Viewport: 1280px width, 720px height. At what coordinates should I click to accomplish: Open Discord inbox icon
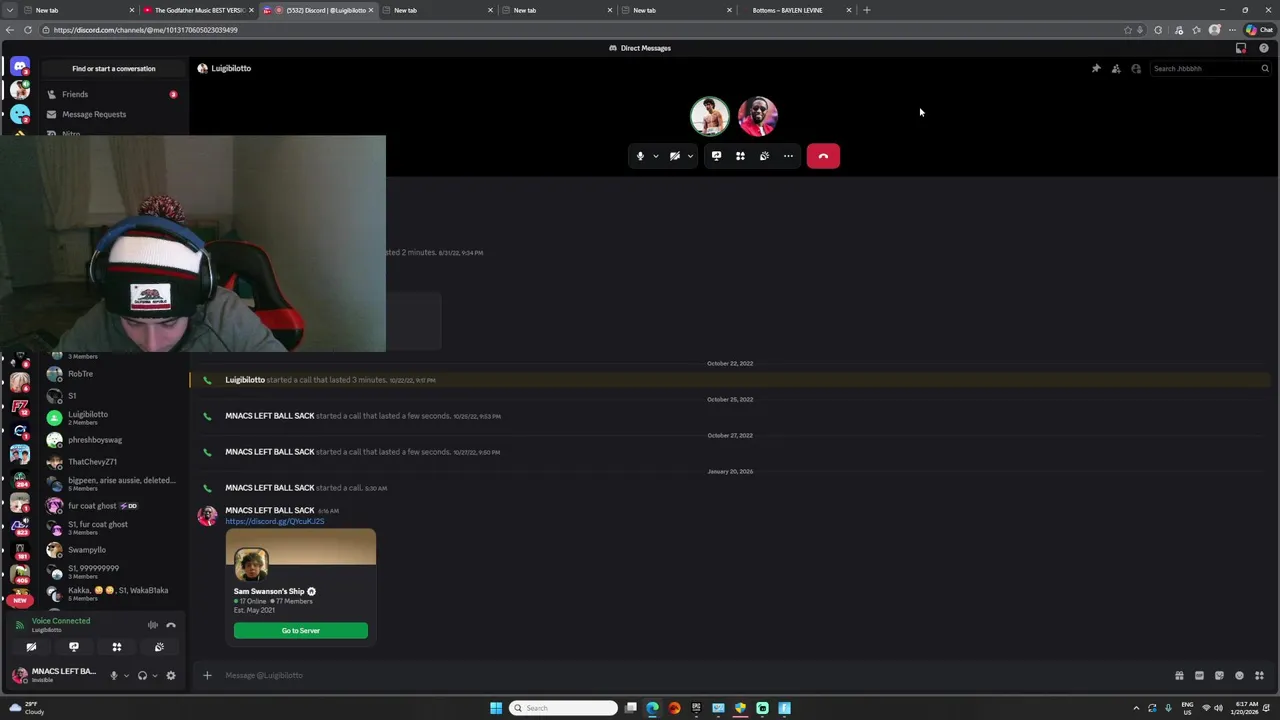[x=1241, y=48]
